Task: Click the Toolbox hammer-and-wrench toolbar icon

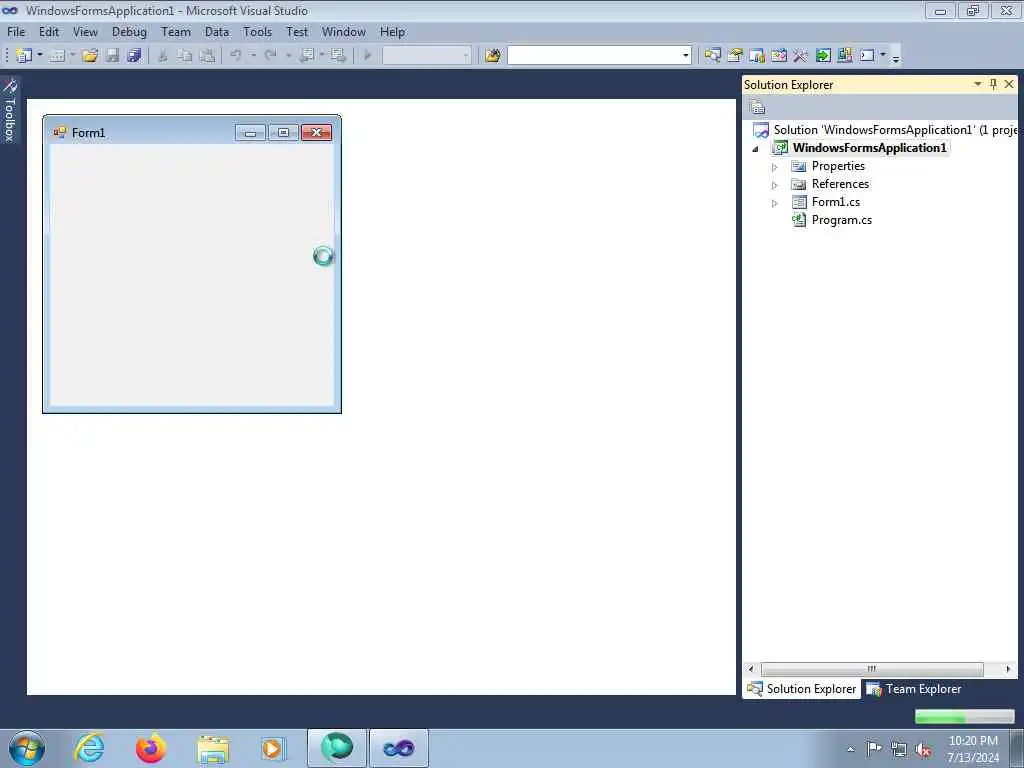Action: click(x=800, y=56)
